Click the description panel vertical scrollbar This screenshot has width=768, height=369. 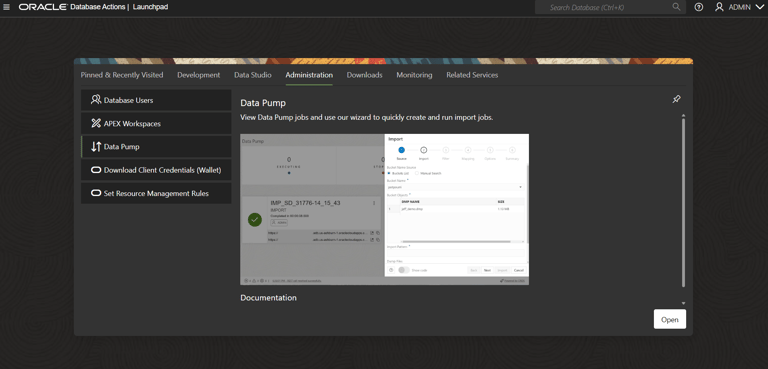pos(683,202)
